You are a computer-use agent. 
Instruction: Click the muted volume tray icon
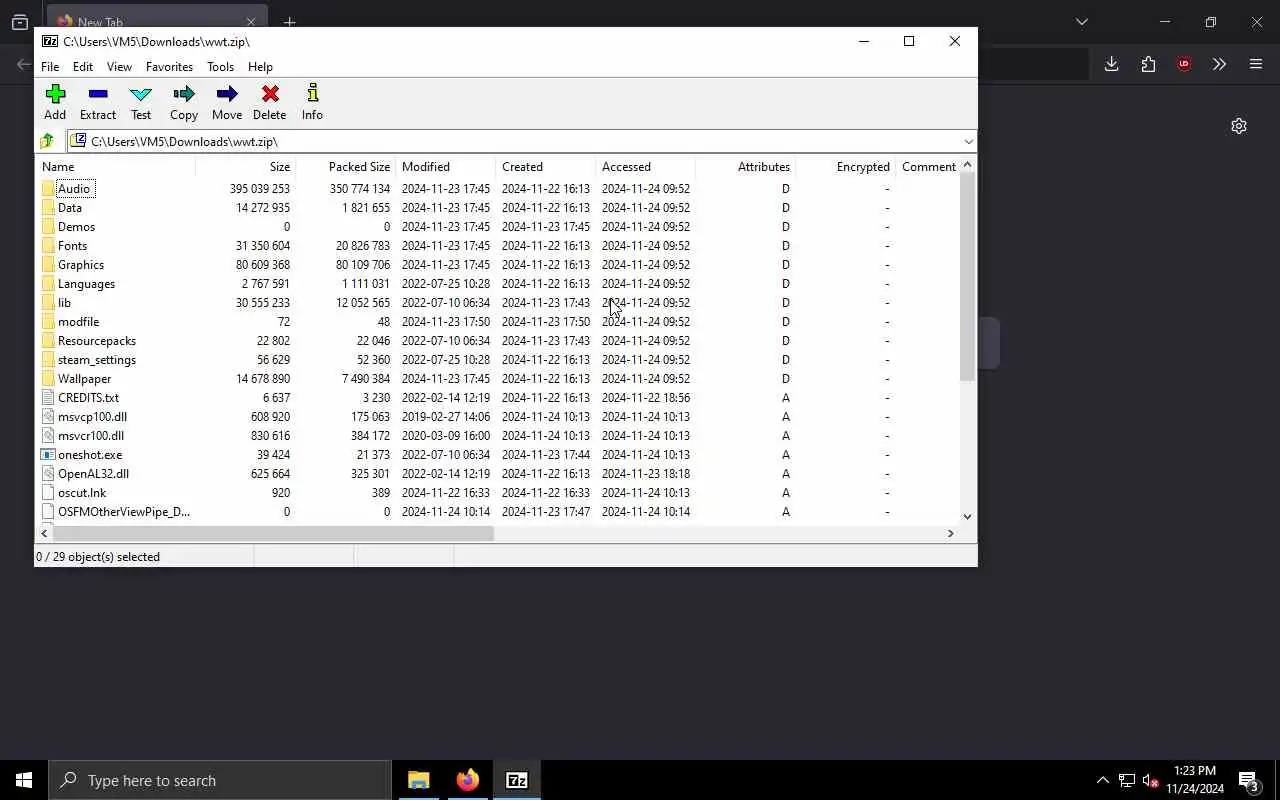point(1150,780)
